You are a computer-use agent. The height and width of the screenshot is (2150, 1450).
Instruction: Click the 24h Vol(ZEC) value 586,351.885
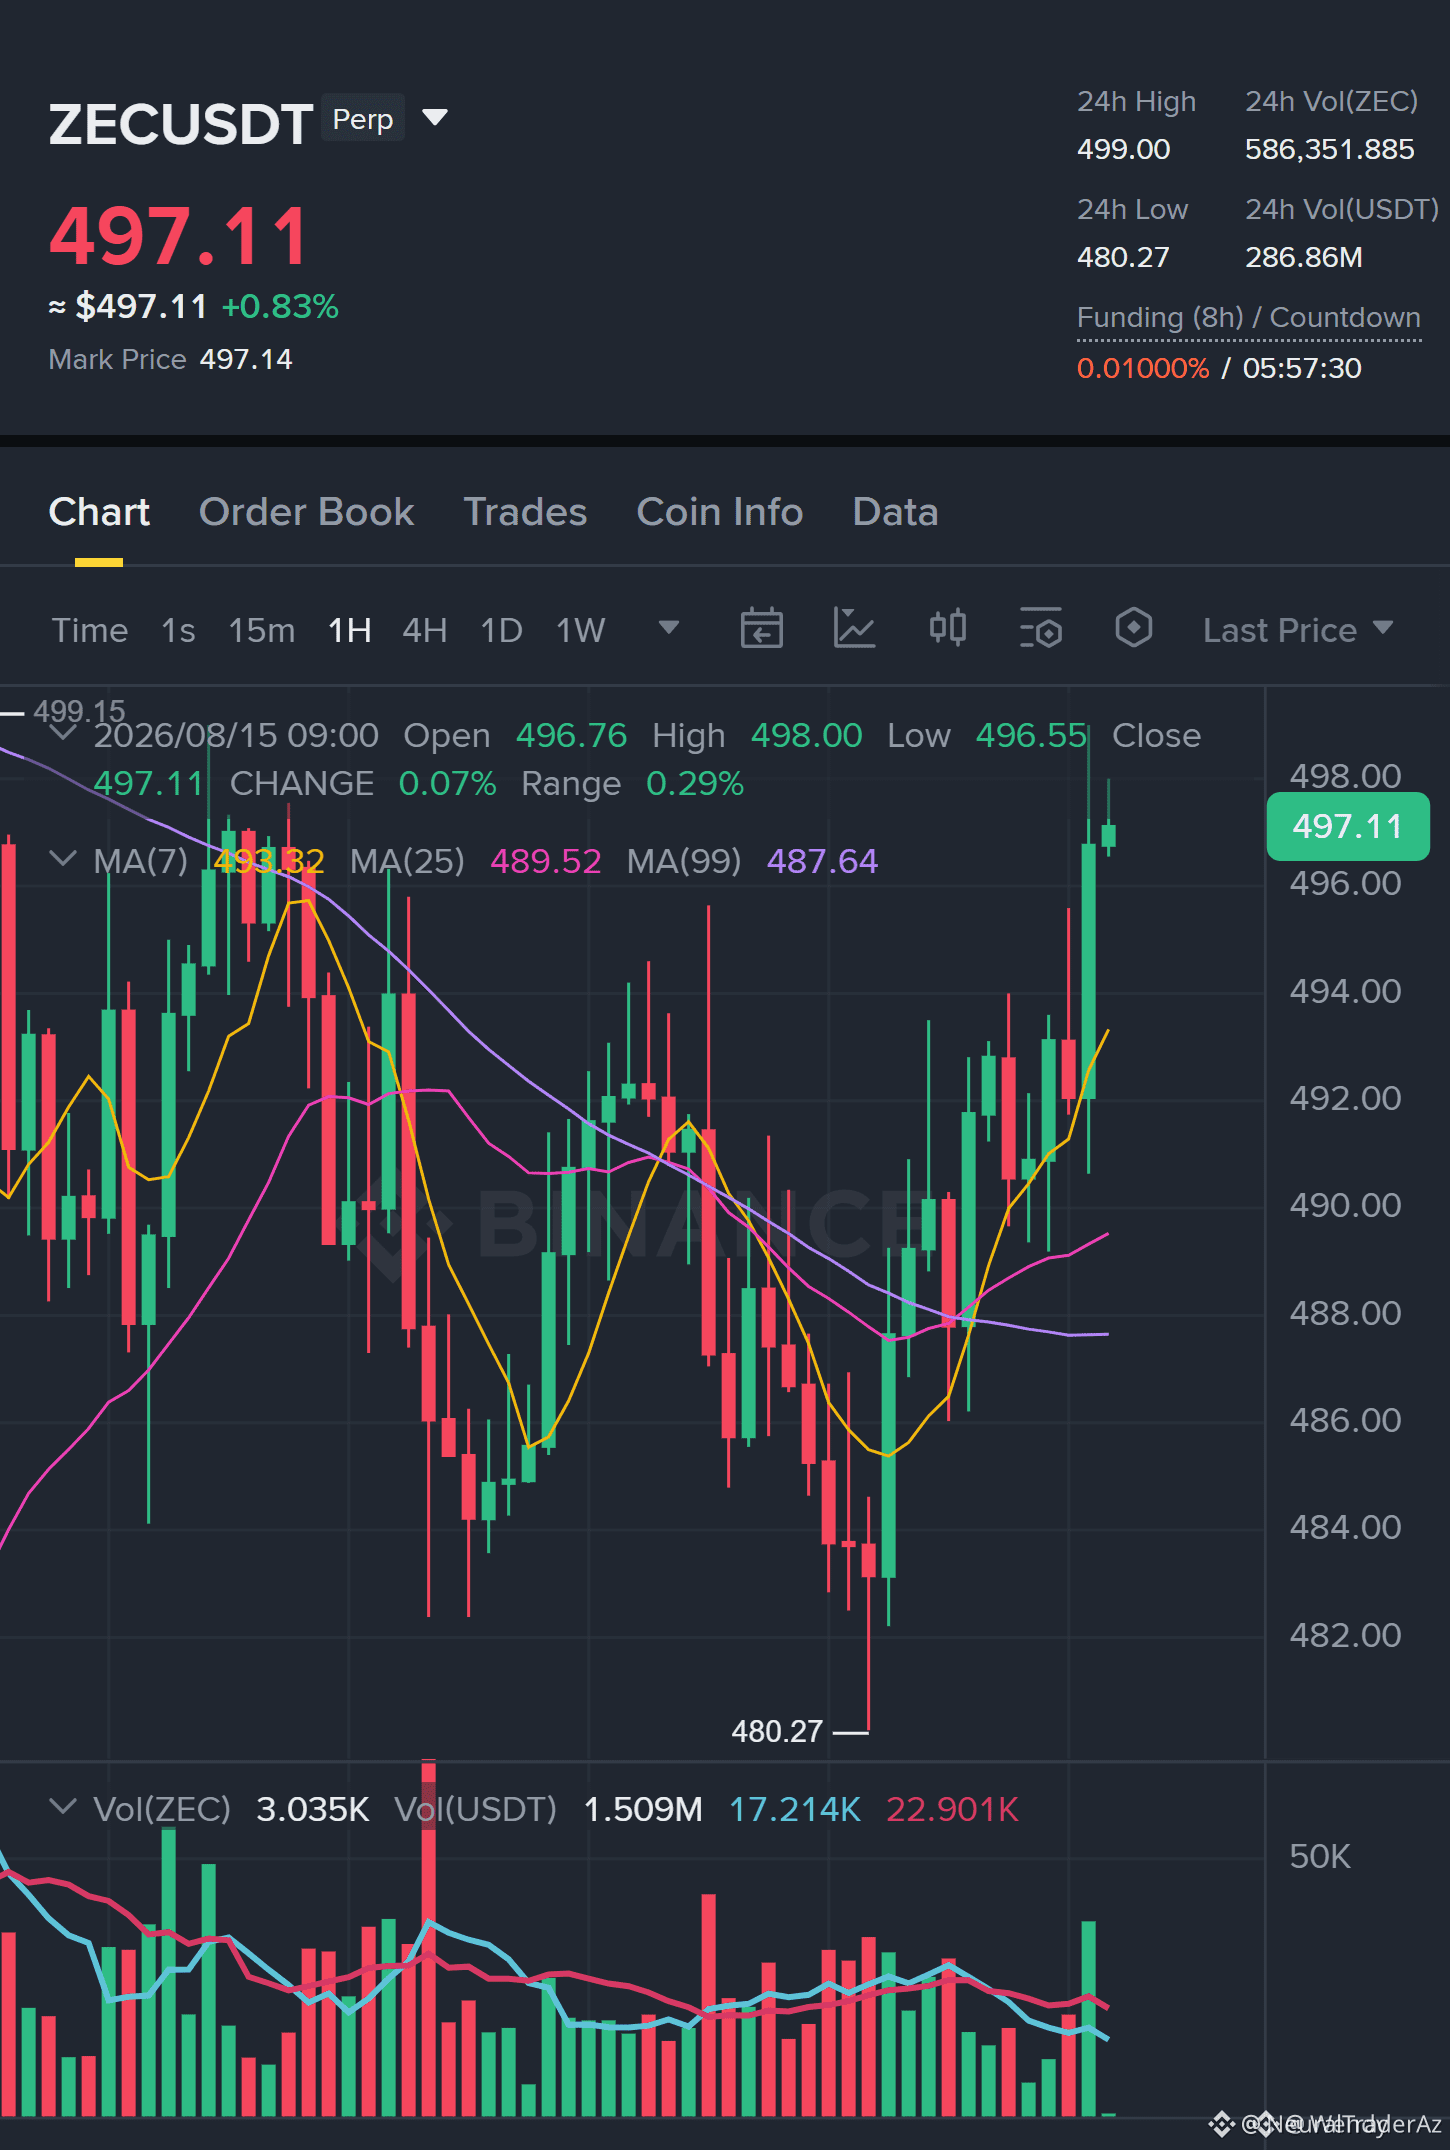(x=1329, y=149)
